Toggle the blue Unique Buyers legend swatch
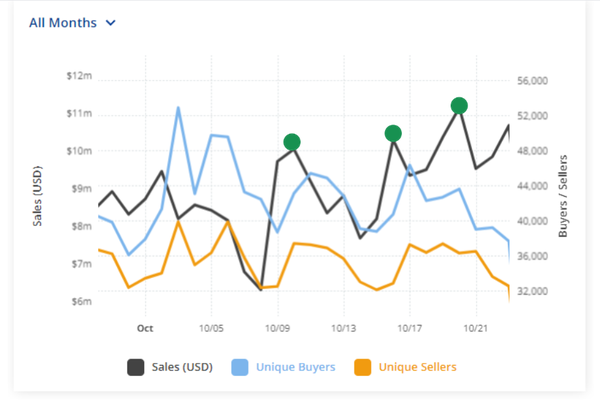 coord(240,367)
